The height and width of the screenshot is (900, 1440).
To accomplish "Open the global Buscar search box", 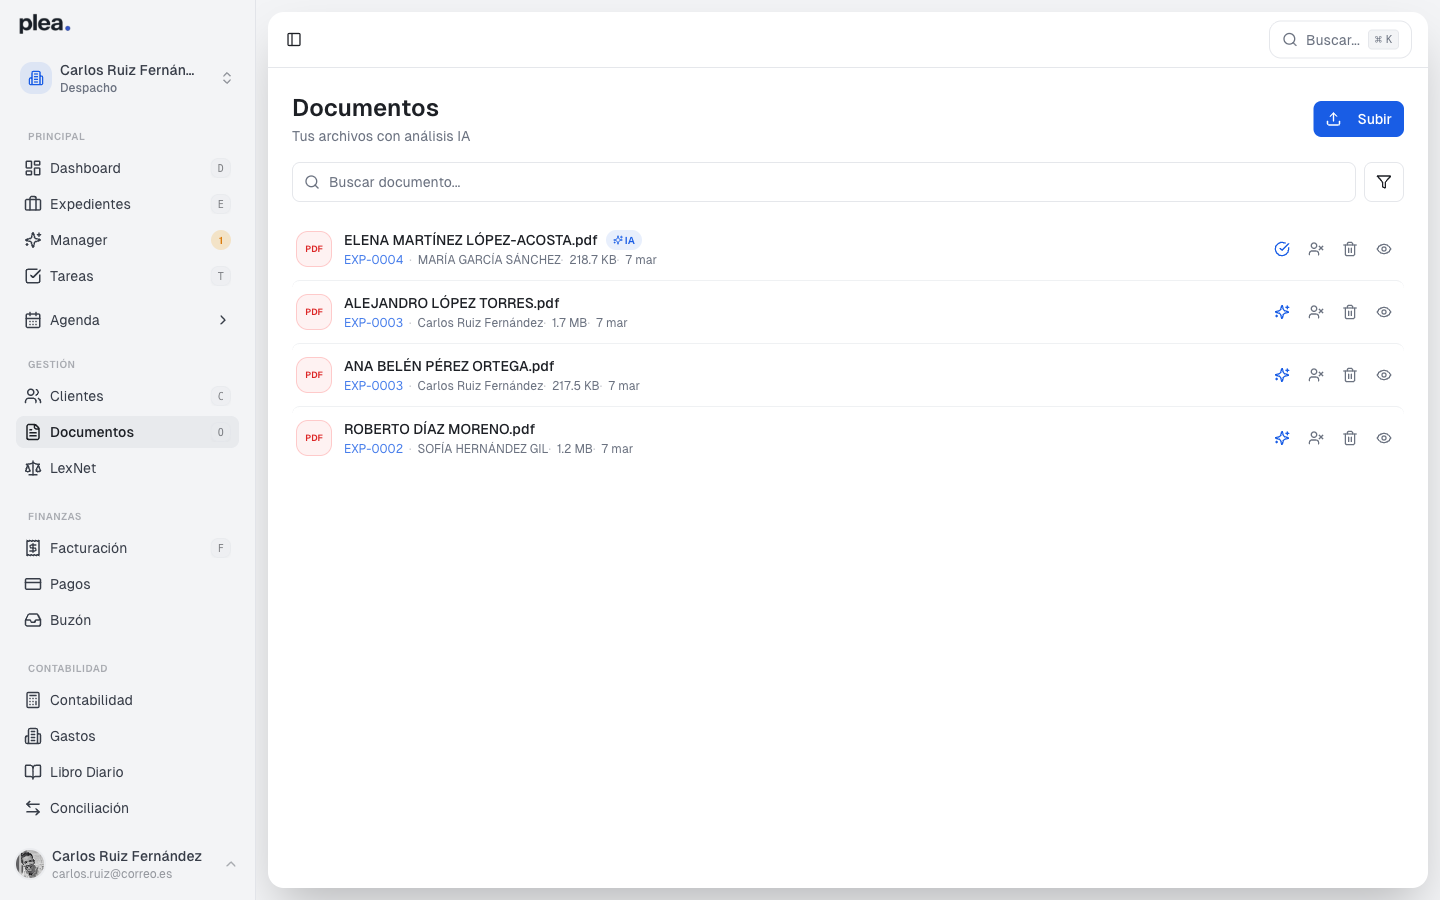I will pos(1340,40).
